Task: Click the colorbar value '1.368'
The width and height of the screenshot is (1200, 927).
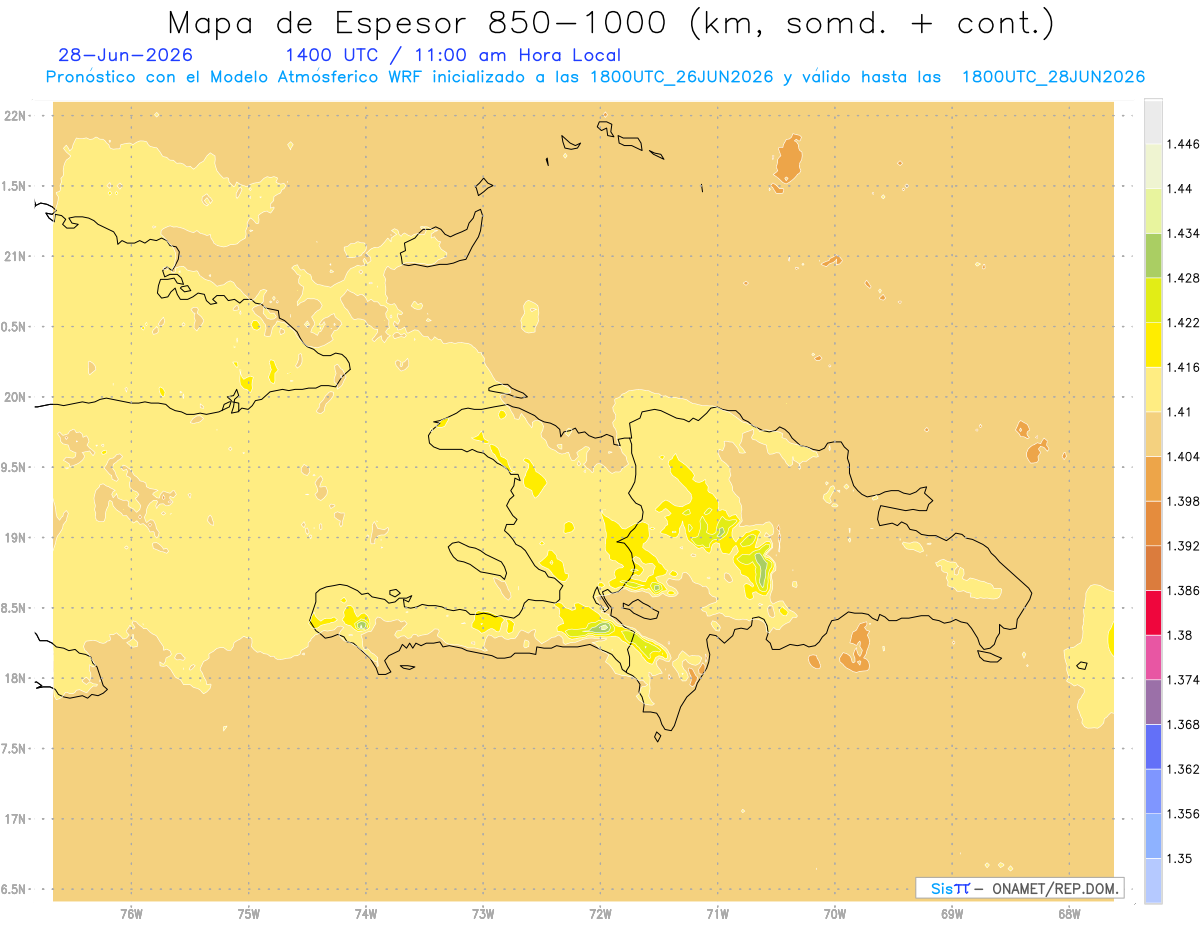Action: click(1182, 724)
